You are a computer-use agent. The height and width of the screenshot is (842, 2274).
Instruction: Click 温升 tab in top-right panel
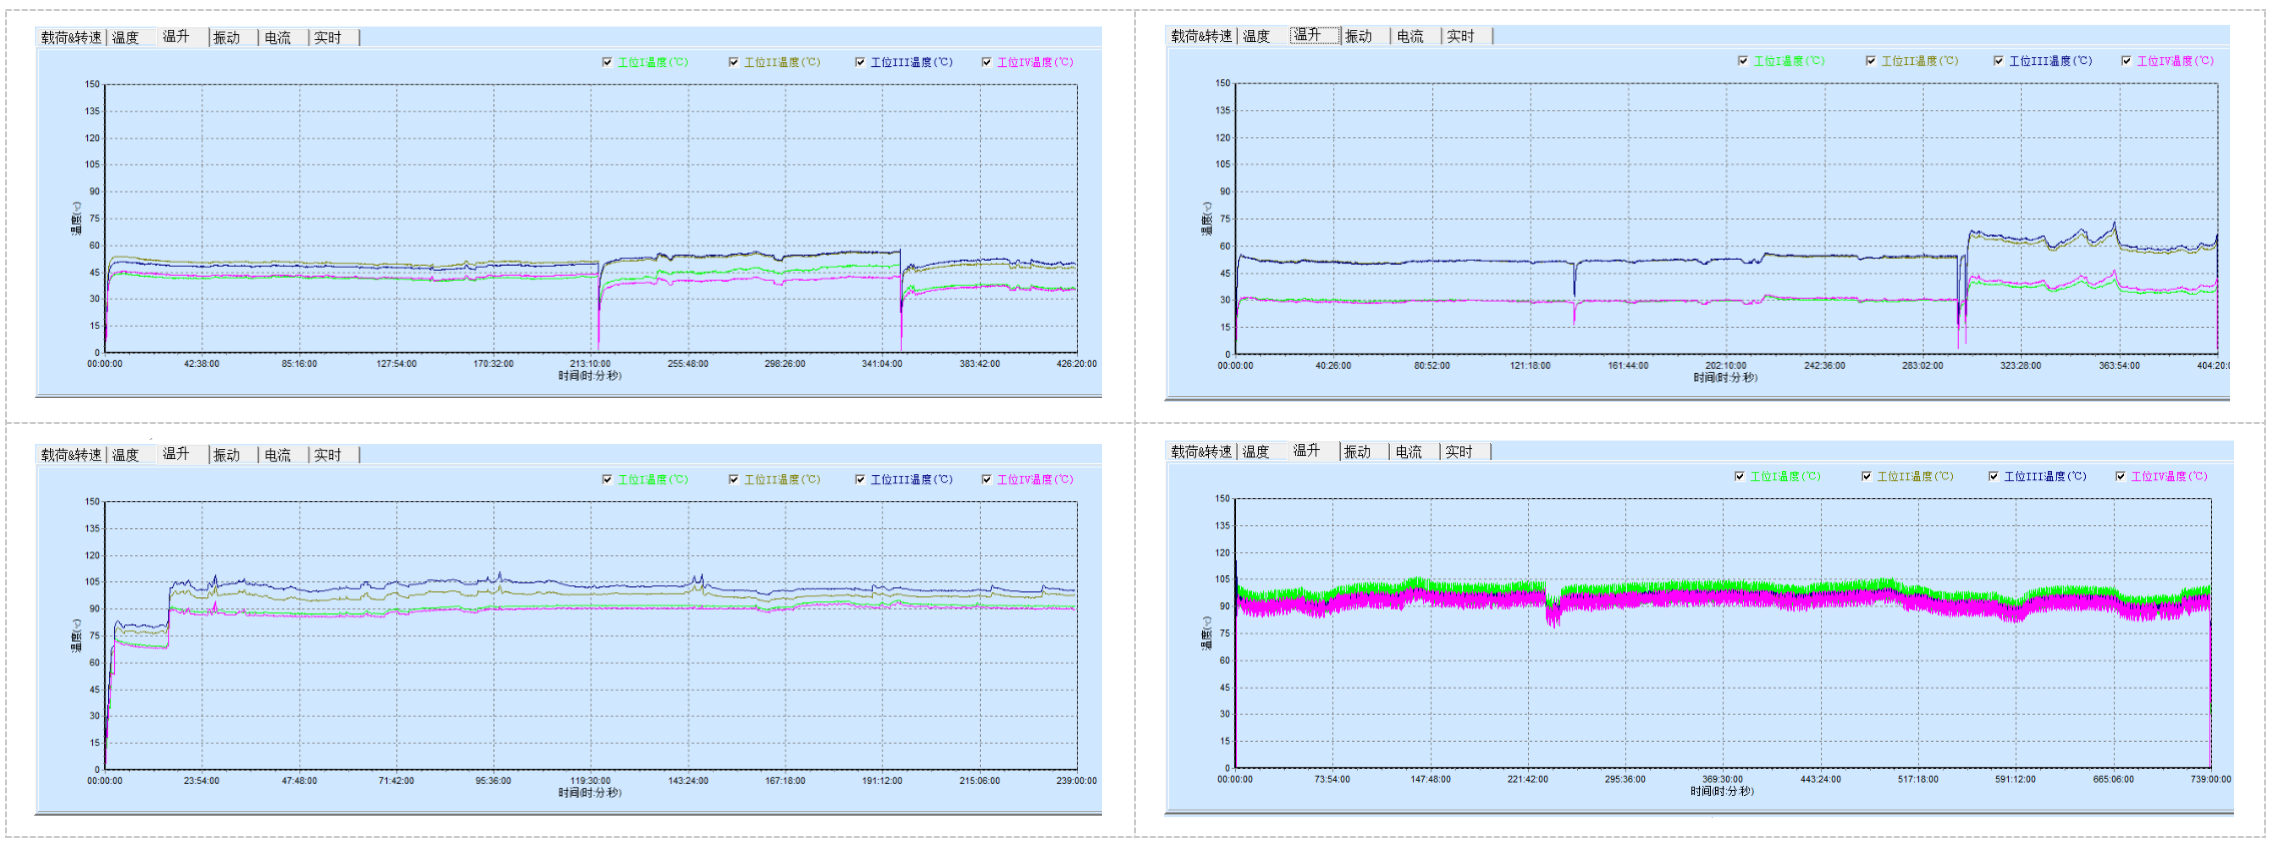(1308, 36)
